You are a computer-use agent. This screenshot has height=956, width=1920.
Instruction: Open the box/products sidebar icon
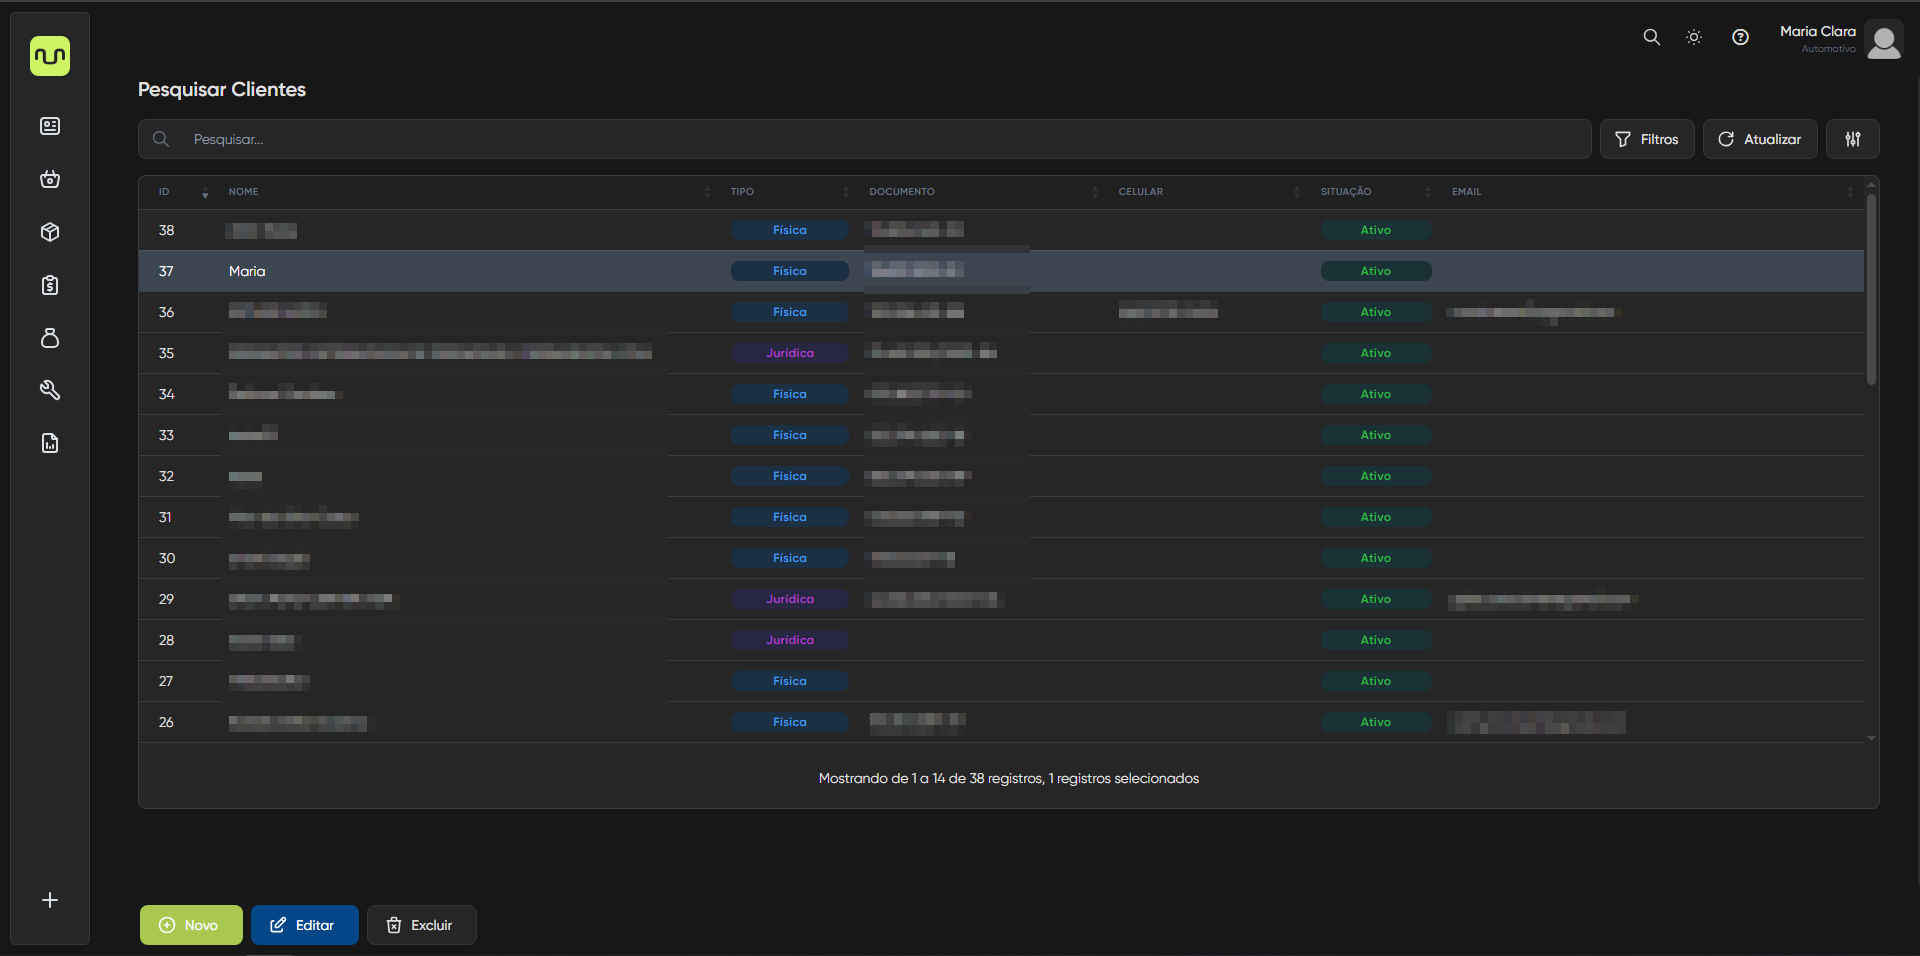50,232
